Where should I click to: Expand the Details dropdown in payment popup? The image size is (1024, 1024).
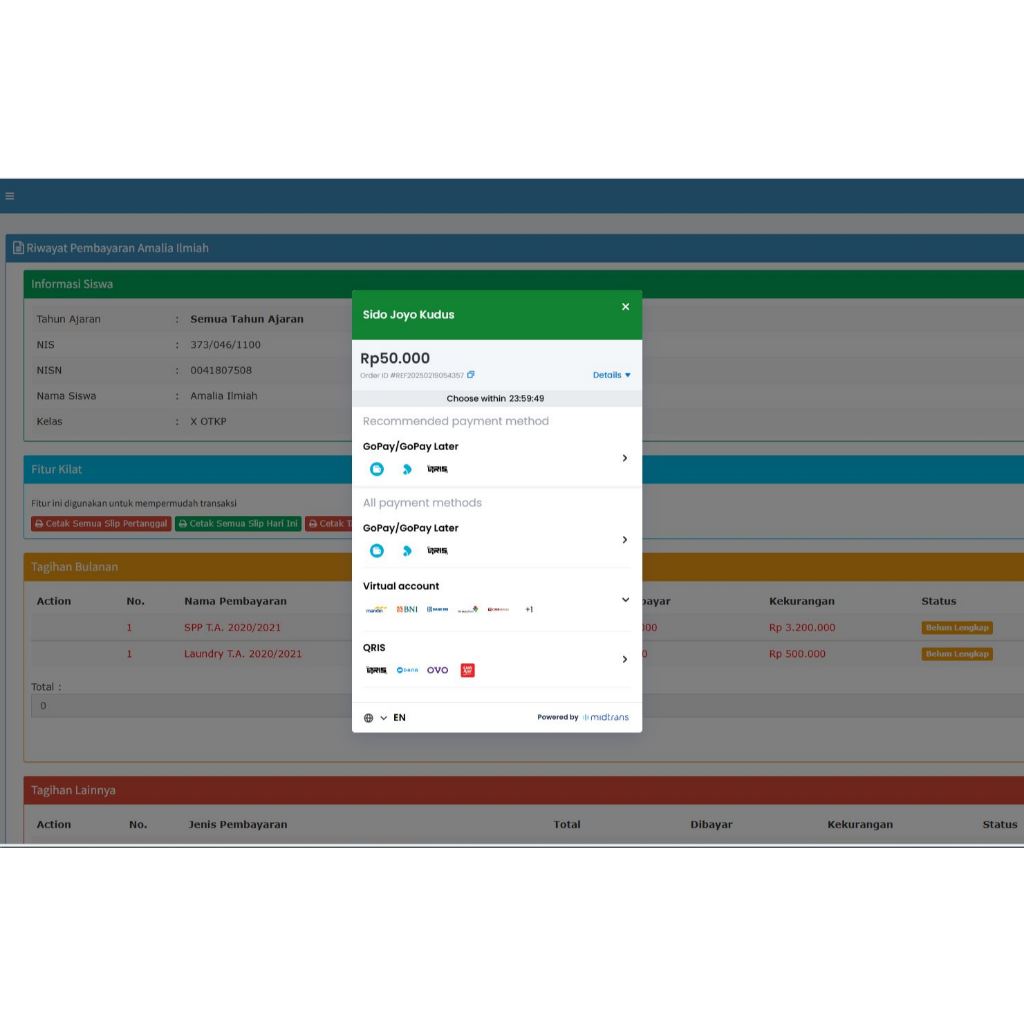[x=611, y=375]
